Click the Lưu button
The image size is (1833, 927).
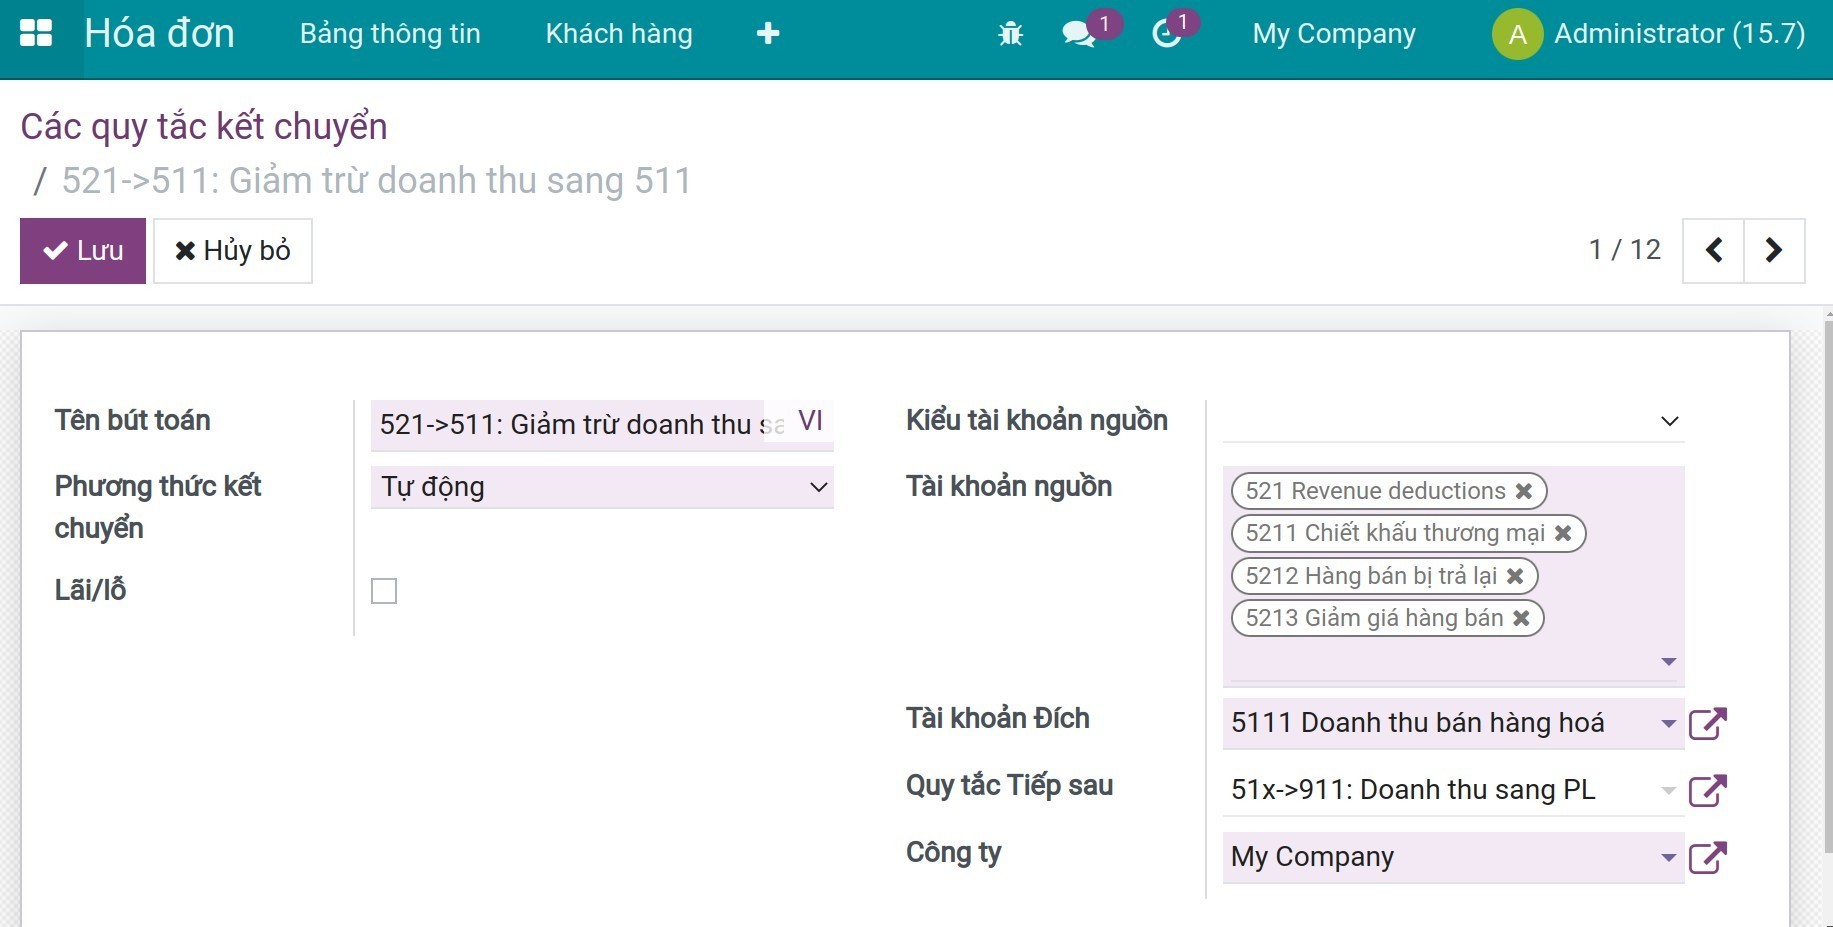click(82, 250)
